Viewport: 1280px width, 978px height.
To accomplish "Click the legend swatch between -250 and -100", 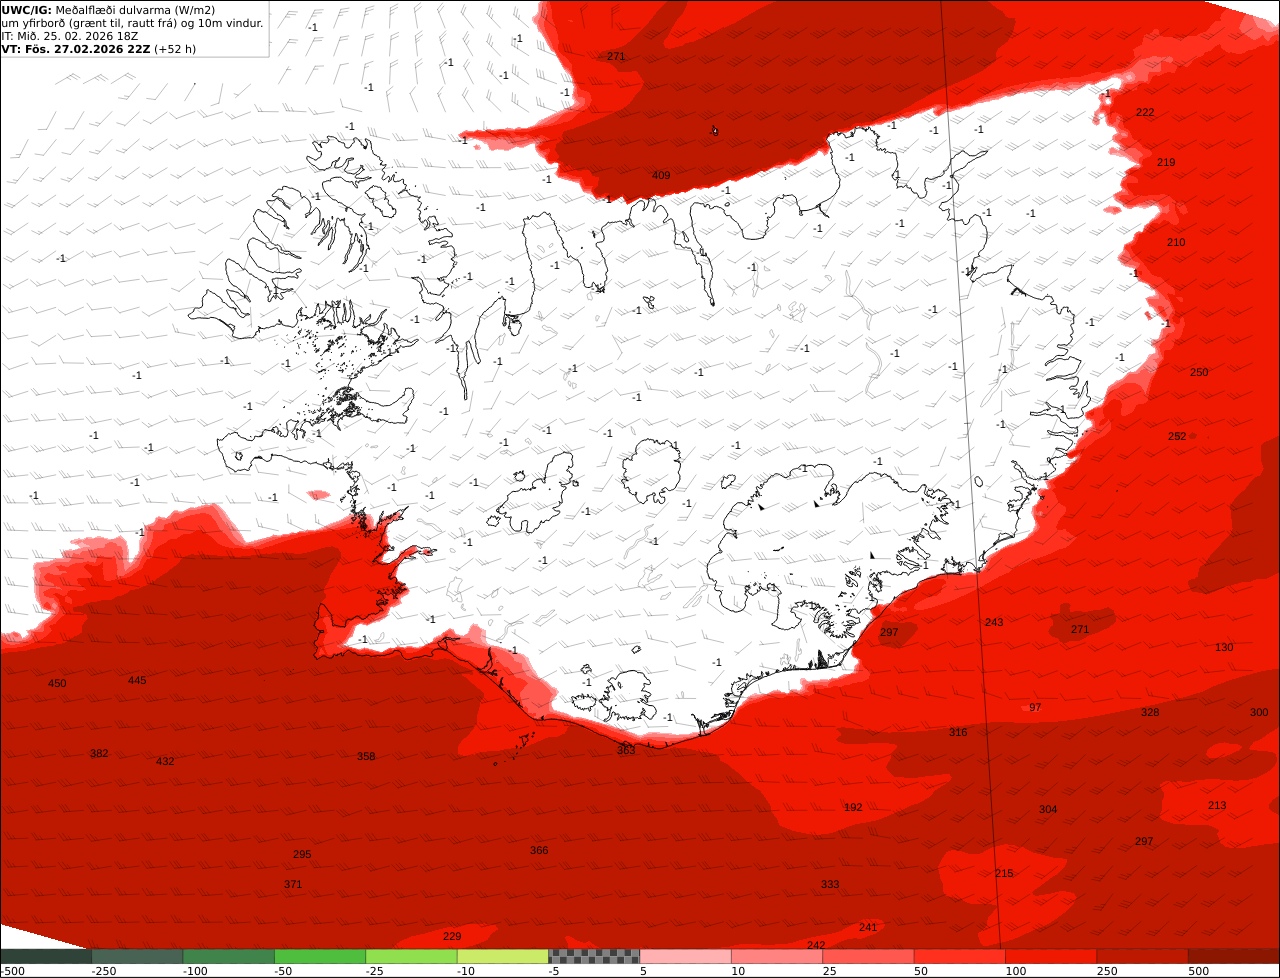I will click(x=137, y=956).
